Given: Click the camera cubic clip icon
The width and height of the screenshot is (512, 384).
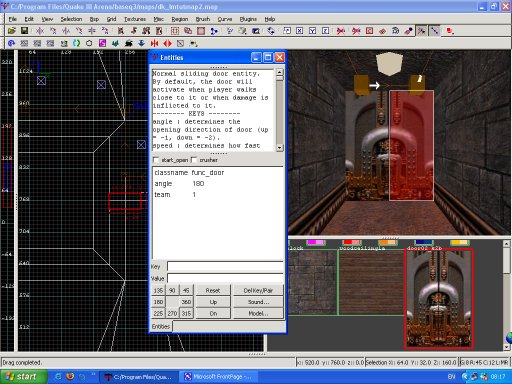Looking at the screenshot, I should click(x=256, y=31).
